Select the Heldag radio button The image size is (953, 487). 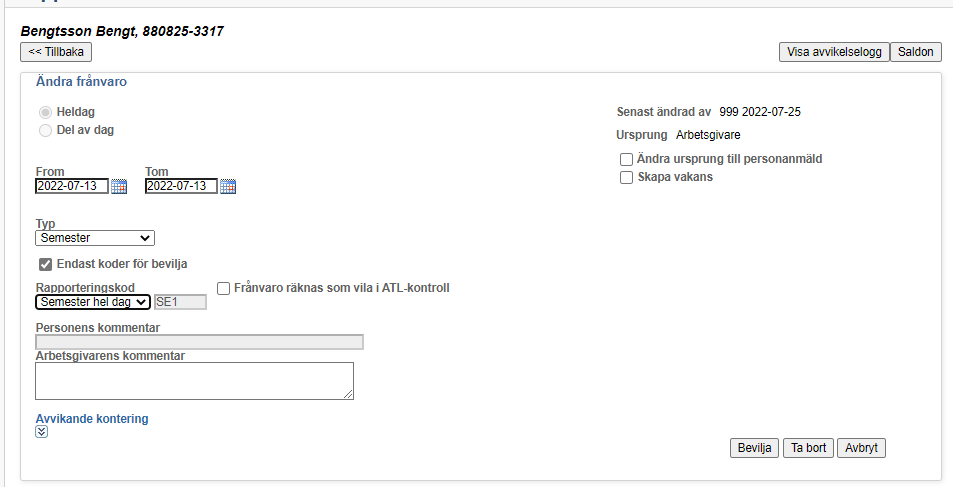46,112
